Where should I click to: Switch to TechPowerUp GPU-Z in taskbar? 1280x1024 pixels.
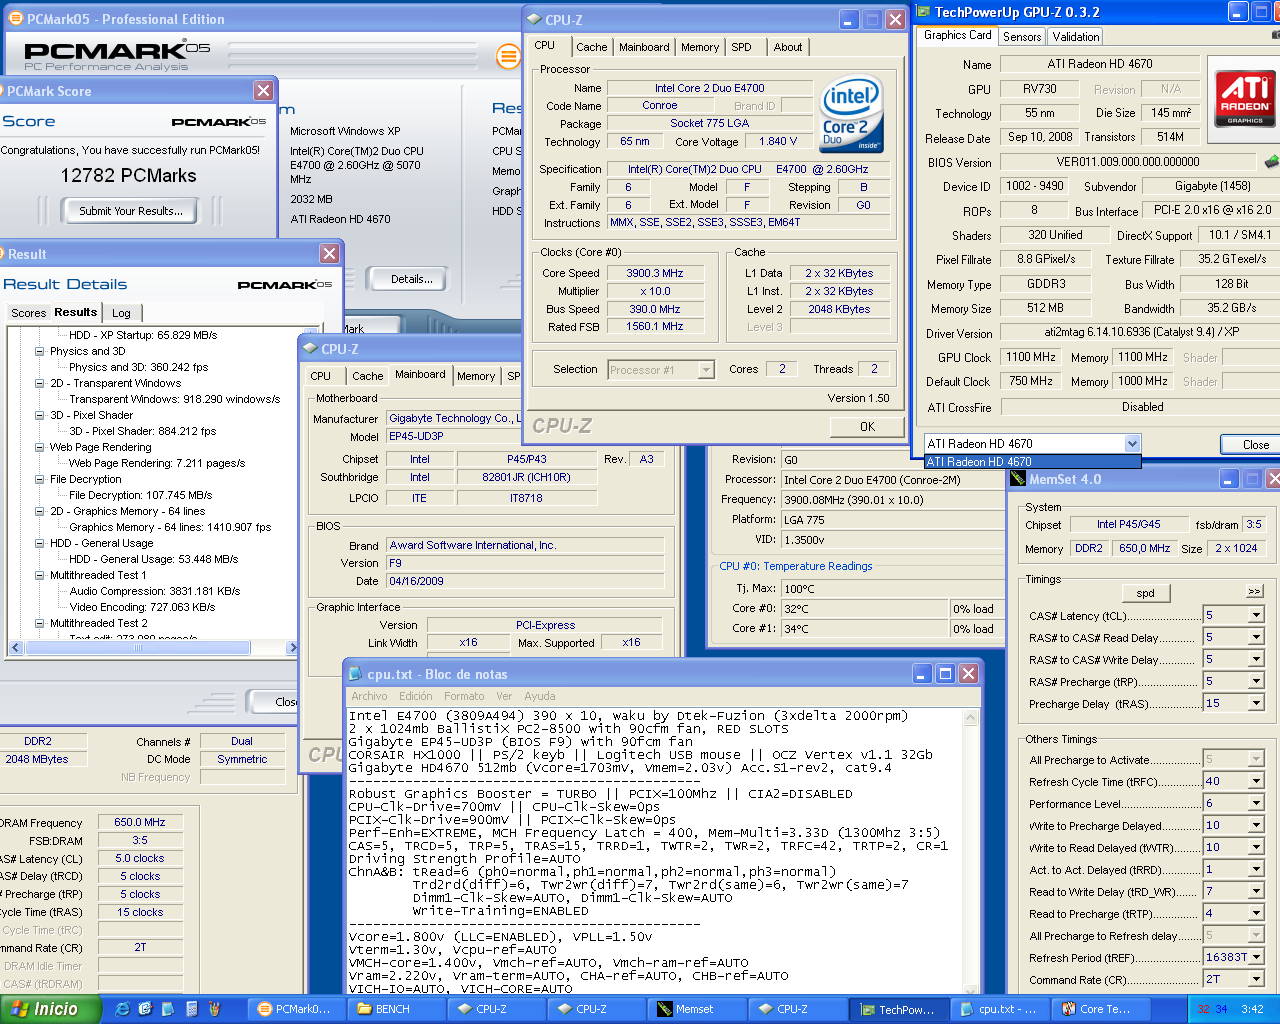coord(898,1009)
